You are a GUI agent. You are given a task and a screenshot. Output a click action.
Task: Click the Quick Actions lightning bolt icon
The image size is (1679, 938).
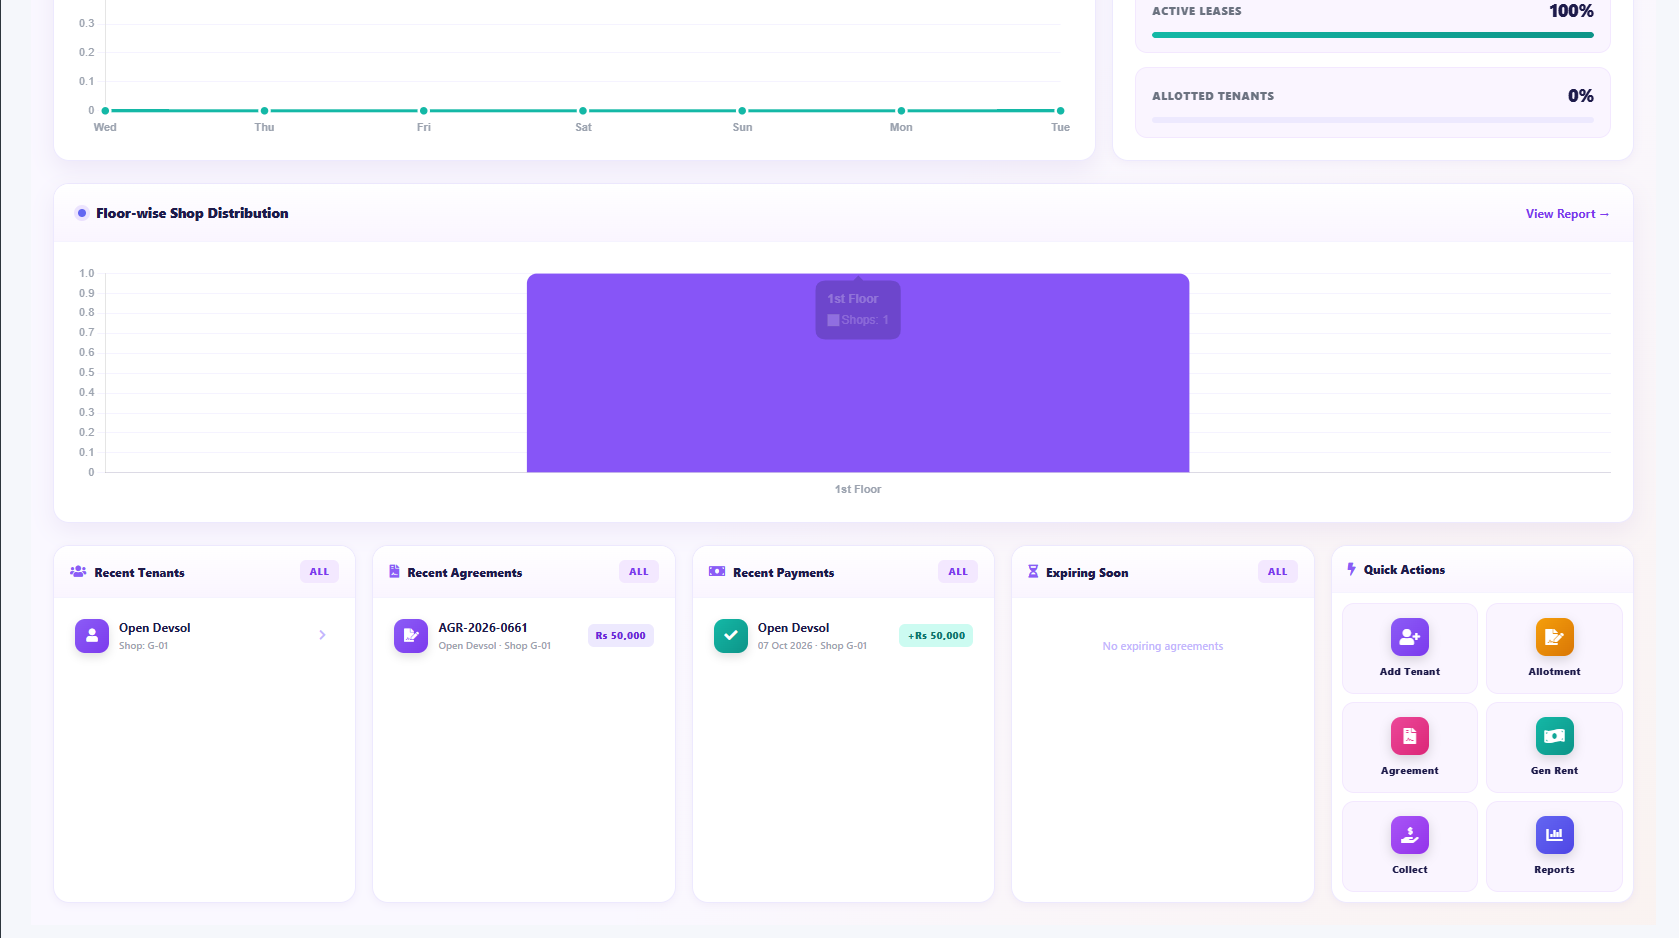1351,569
